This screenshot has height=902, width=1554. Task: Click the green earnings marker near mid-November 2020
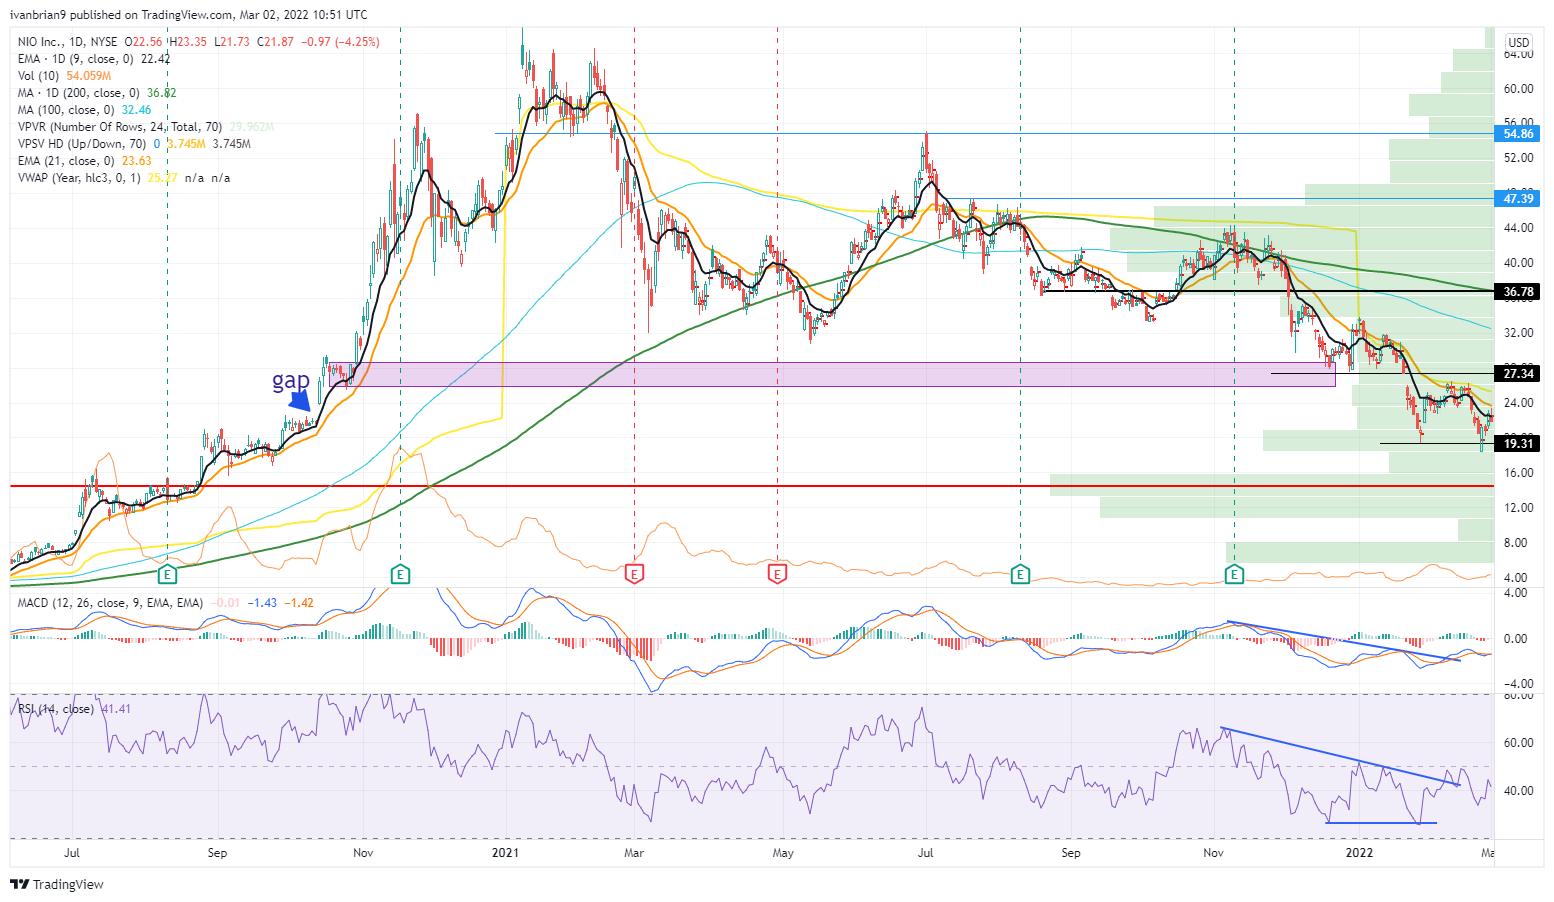point(400,574)
